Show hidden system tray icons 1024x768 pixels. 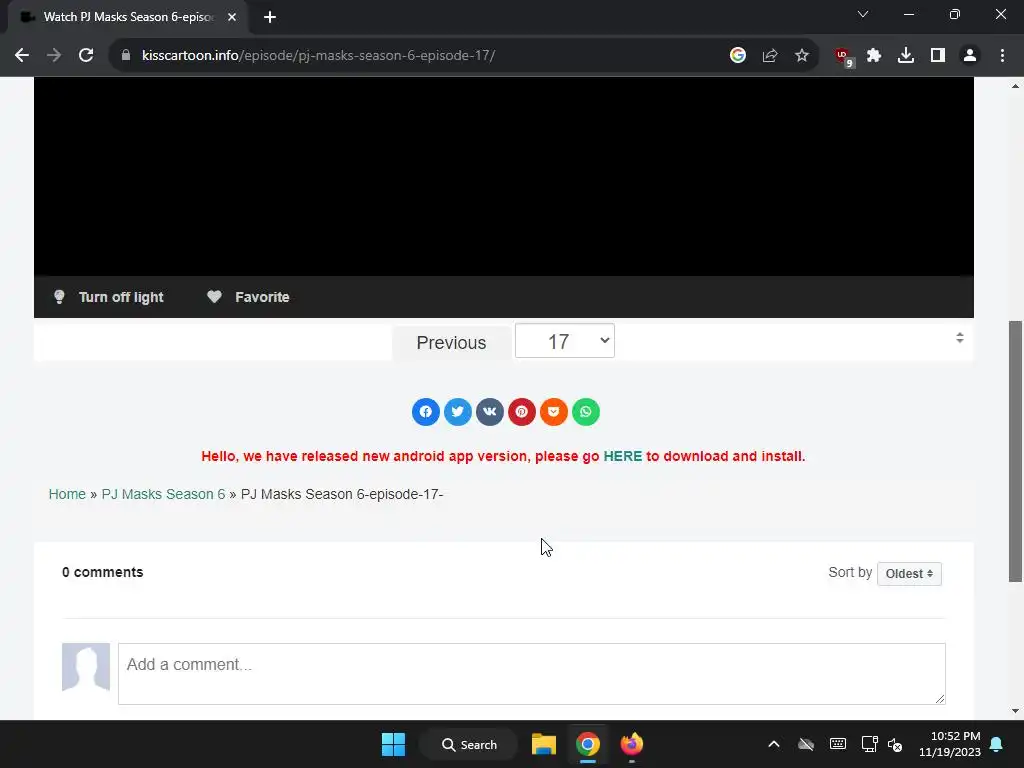(774, 744)
